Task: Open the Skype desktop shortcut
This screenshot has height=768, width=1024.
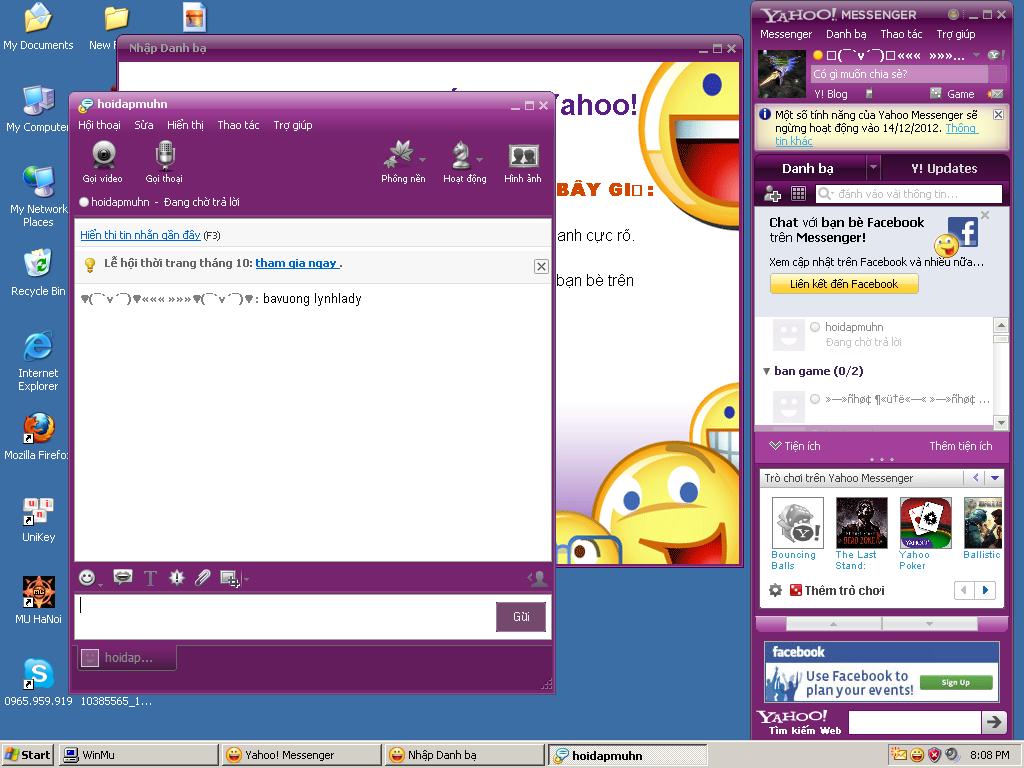Action: [39, 674]
